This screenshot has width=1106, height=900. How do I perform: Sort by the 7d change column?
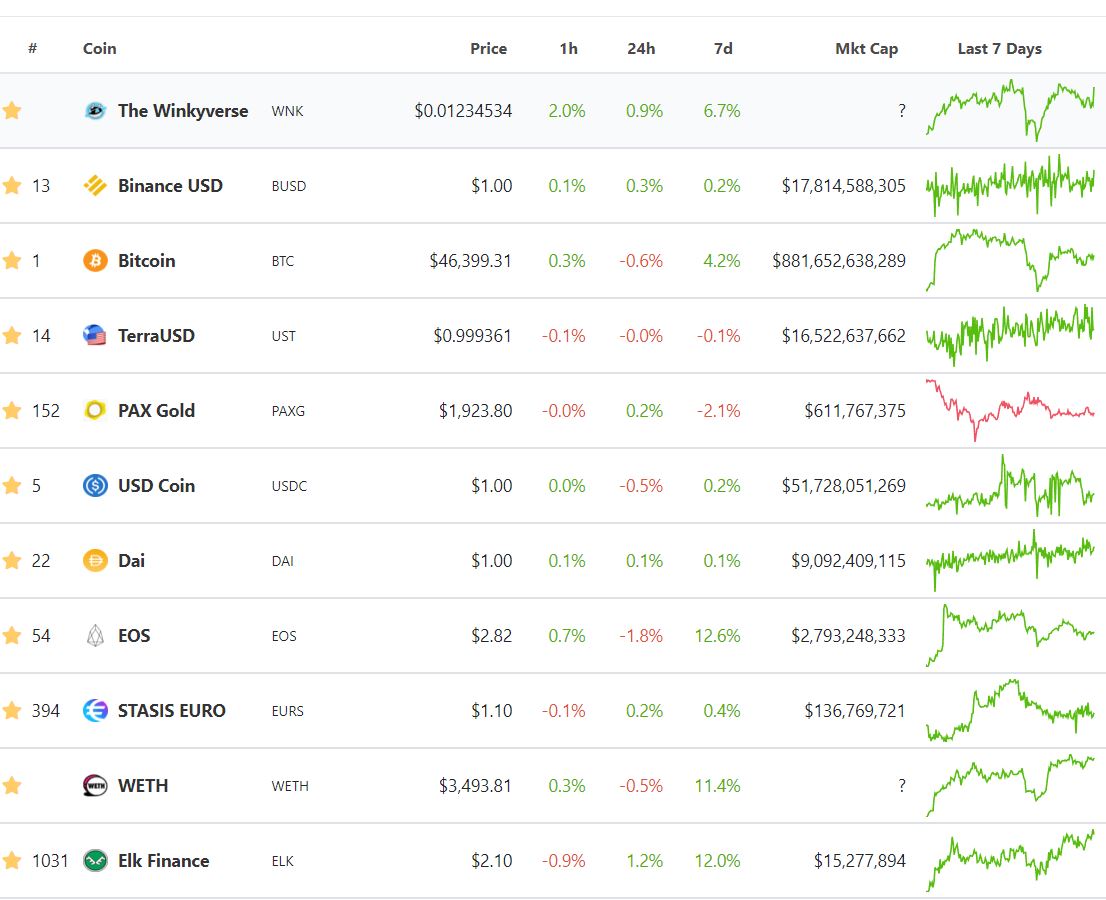(x=723, y=49)
